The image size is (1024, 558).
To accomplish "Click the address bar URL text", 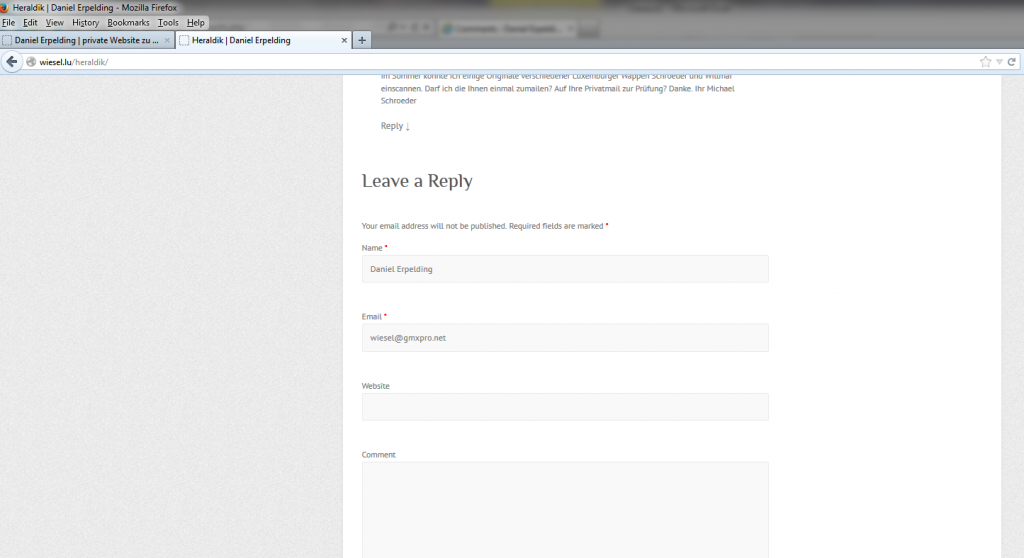I will coord(73,62).
